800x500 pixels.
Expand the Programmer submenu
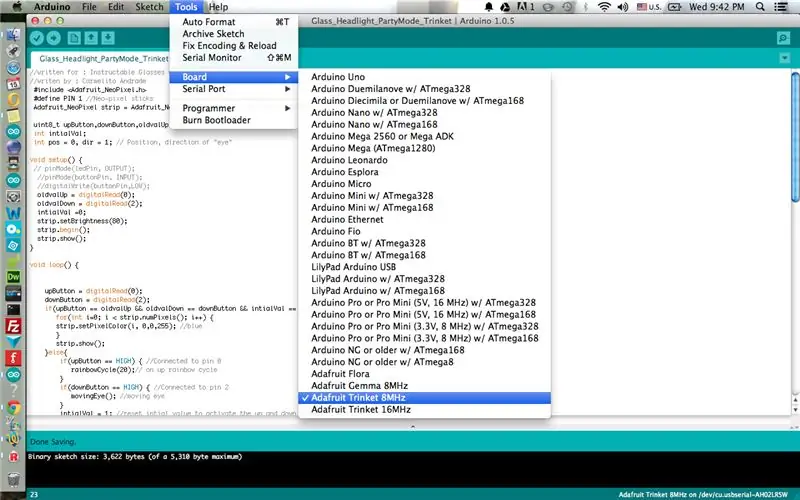pyautogui.click(x=234, y=108)
